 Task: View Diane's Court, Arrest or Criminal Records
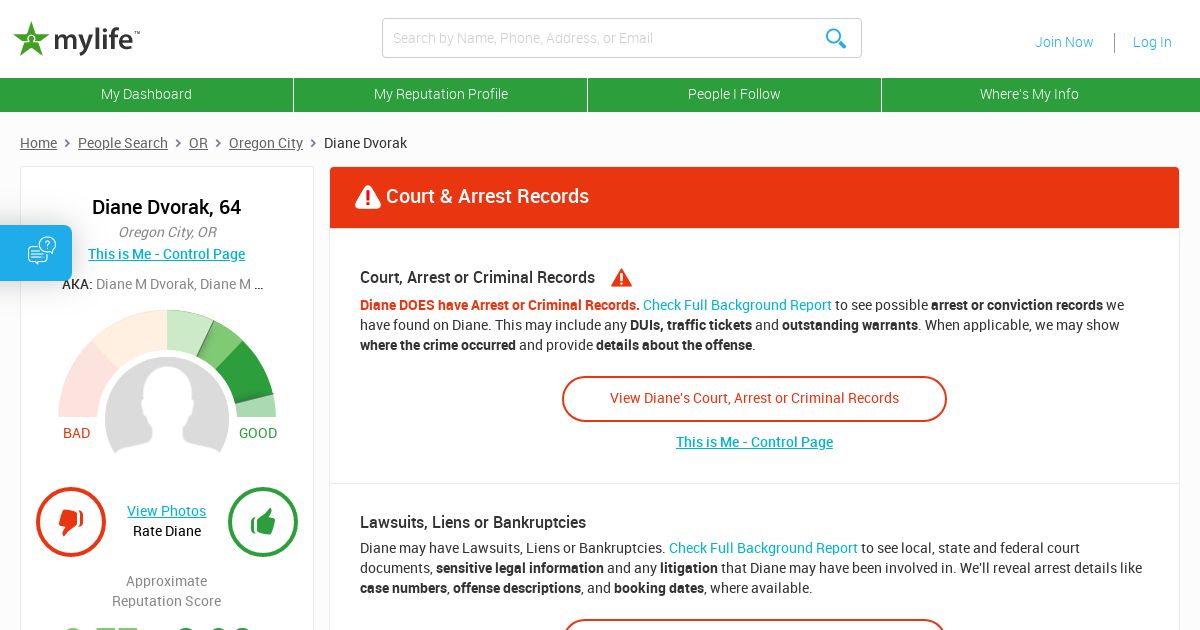click(x=754, y=399)
